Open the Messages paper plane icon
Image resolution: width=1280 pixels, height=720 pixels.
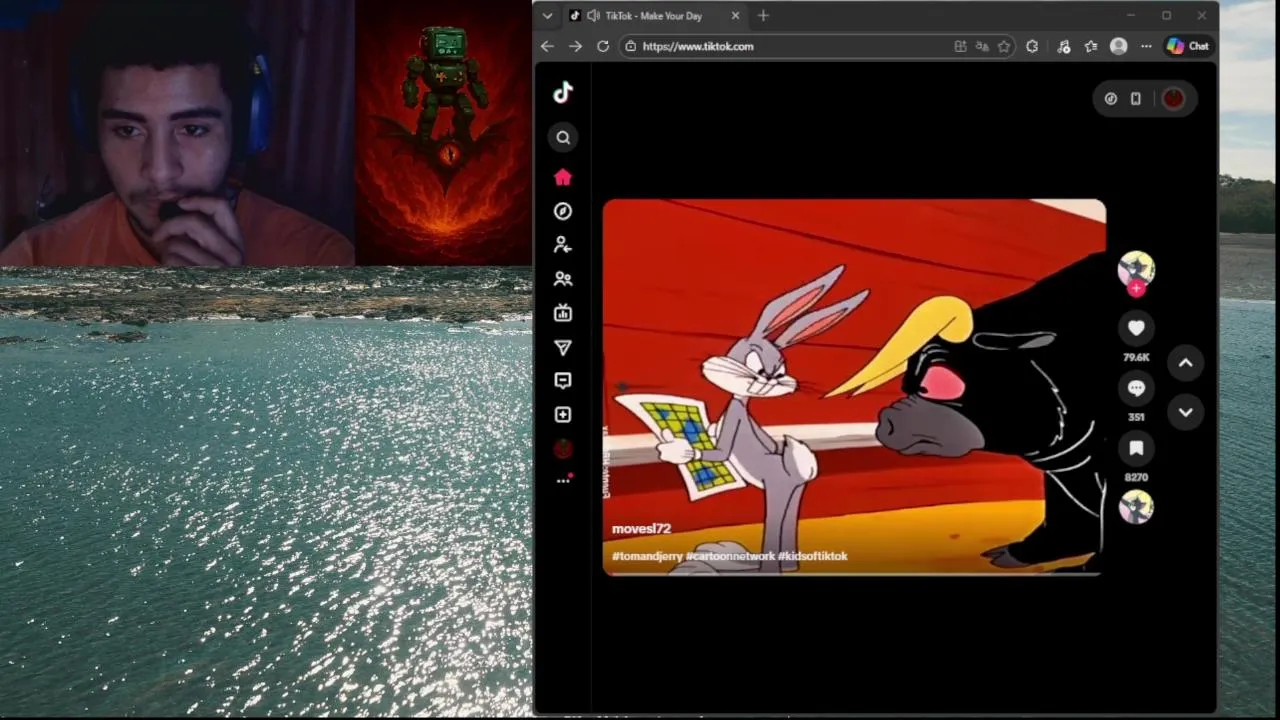point(563,347)
